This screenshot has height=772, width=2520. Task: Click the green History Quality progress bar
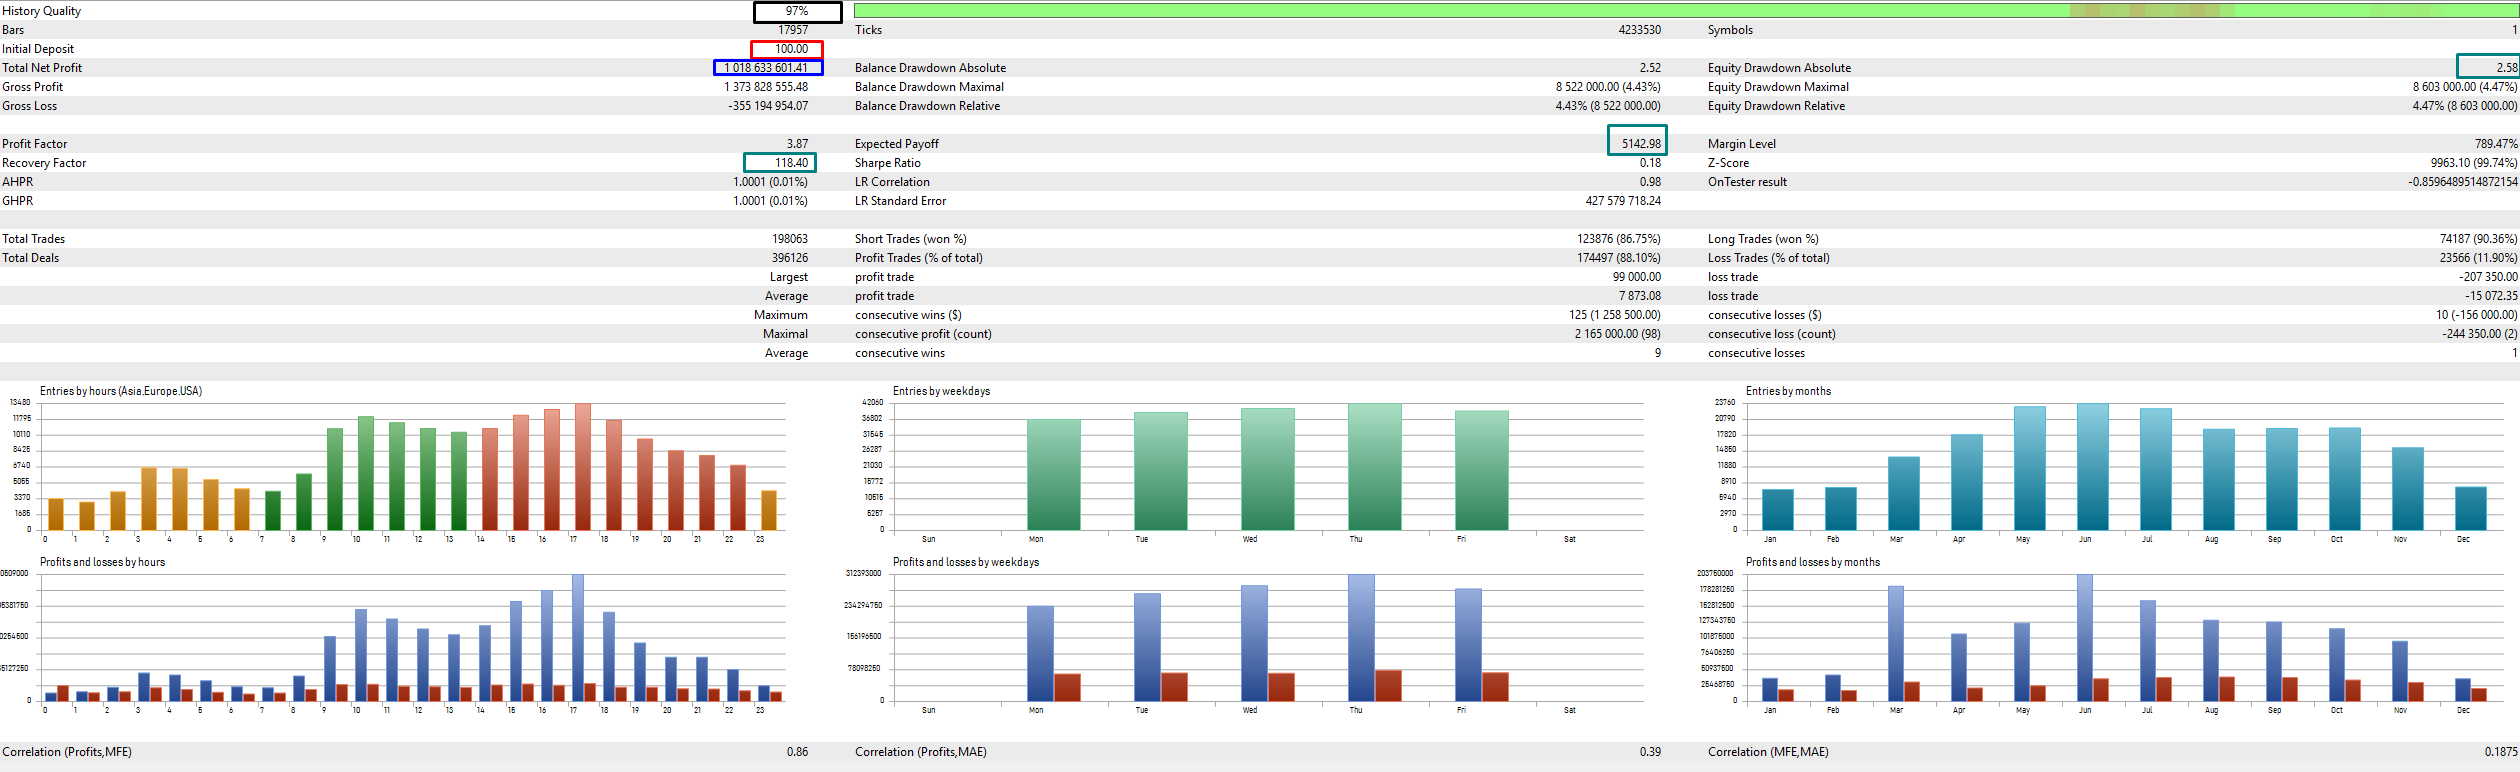1686,11
